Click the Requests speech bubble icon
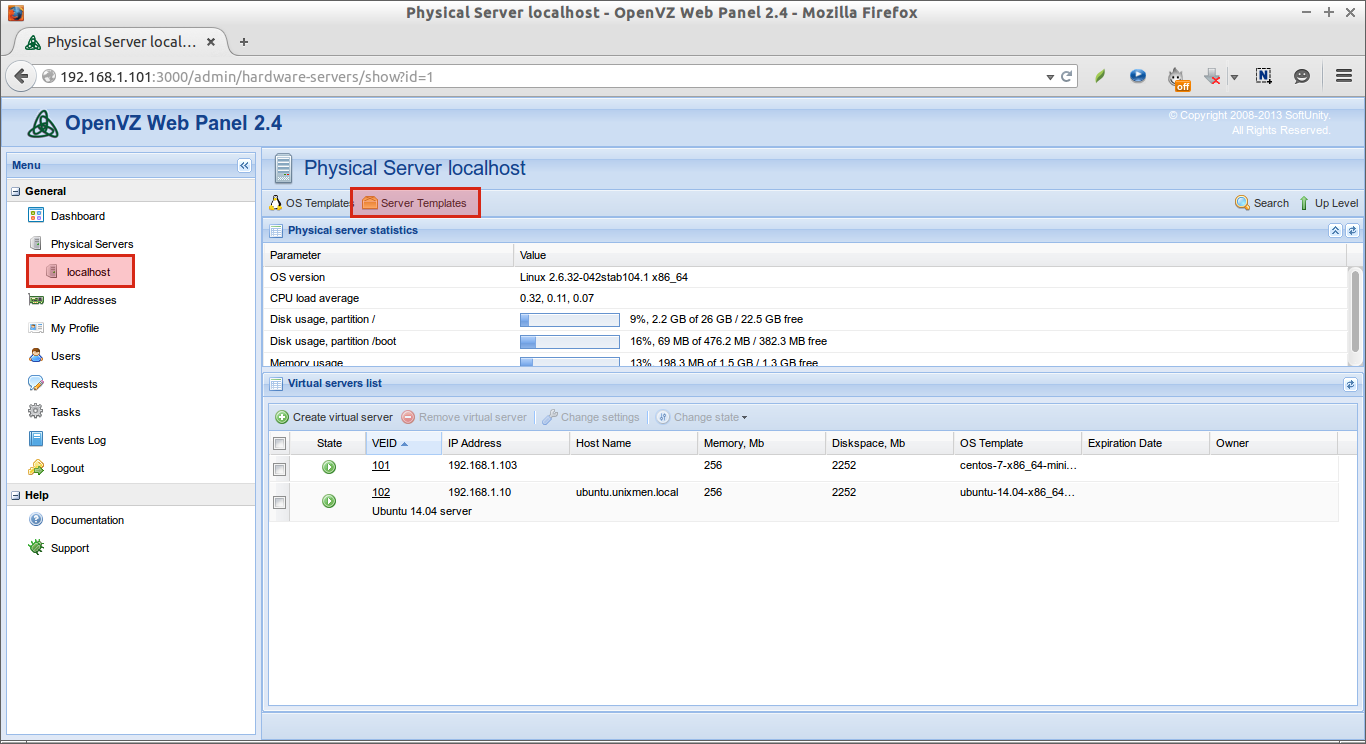This screenshot has width=1366, height=744. tap(36, 383)
